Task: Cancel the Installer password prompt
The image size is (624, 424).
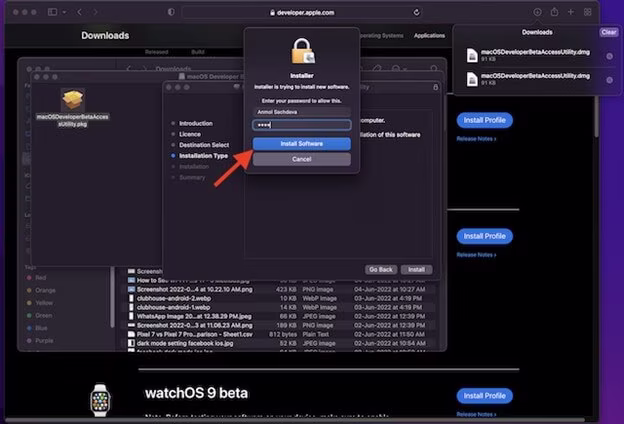Action: coord(302,159)
